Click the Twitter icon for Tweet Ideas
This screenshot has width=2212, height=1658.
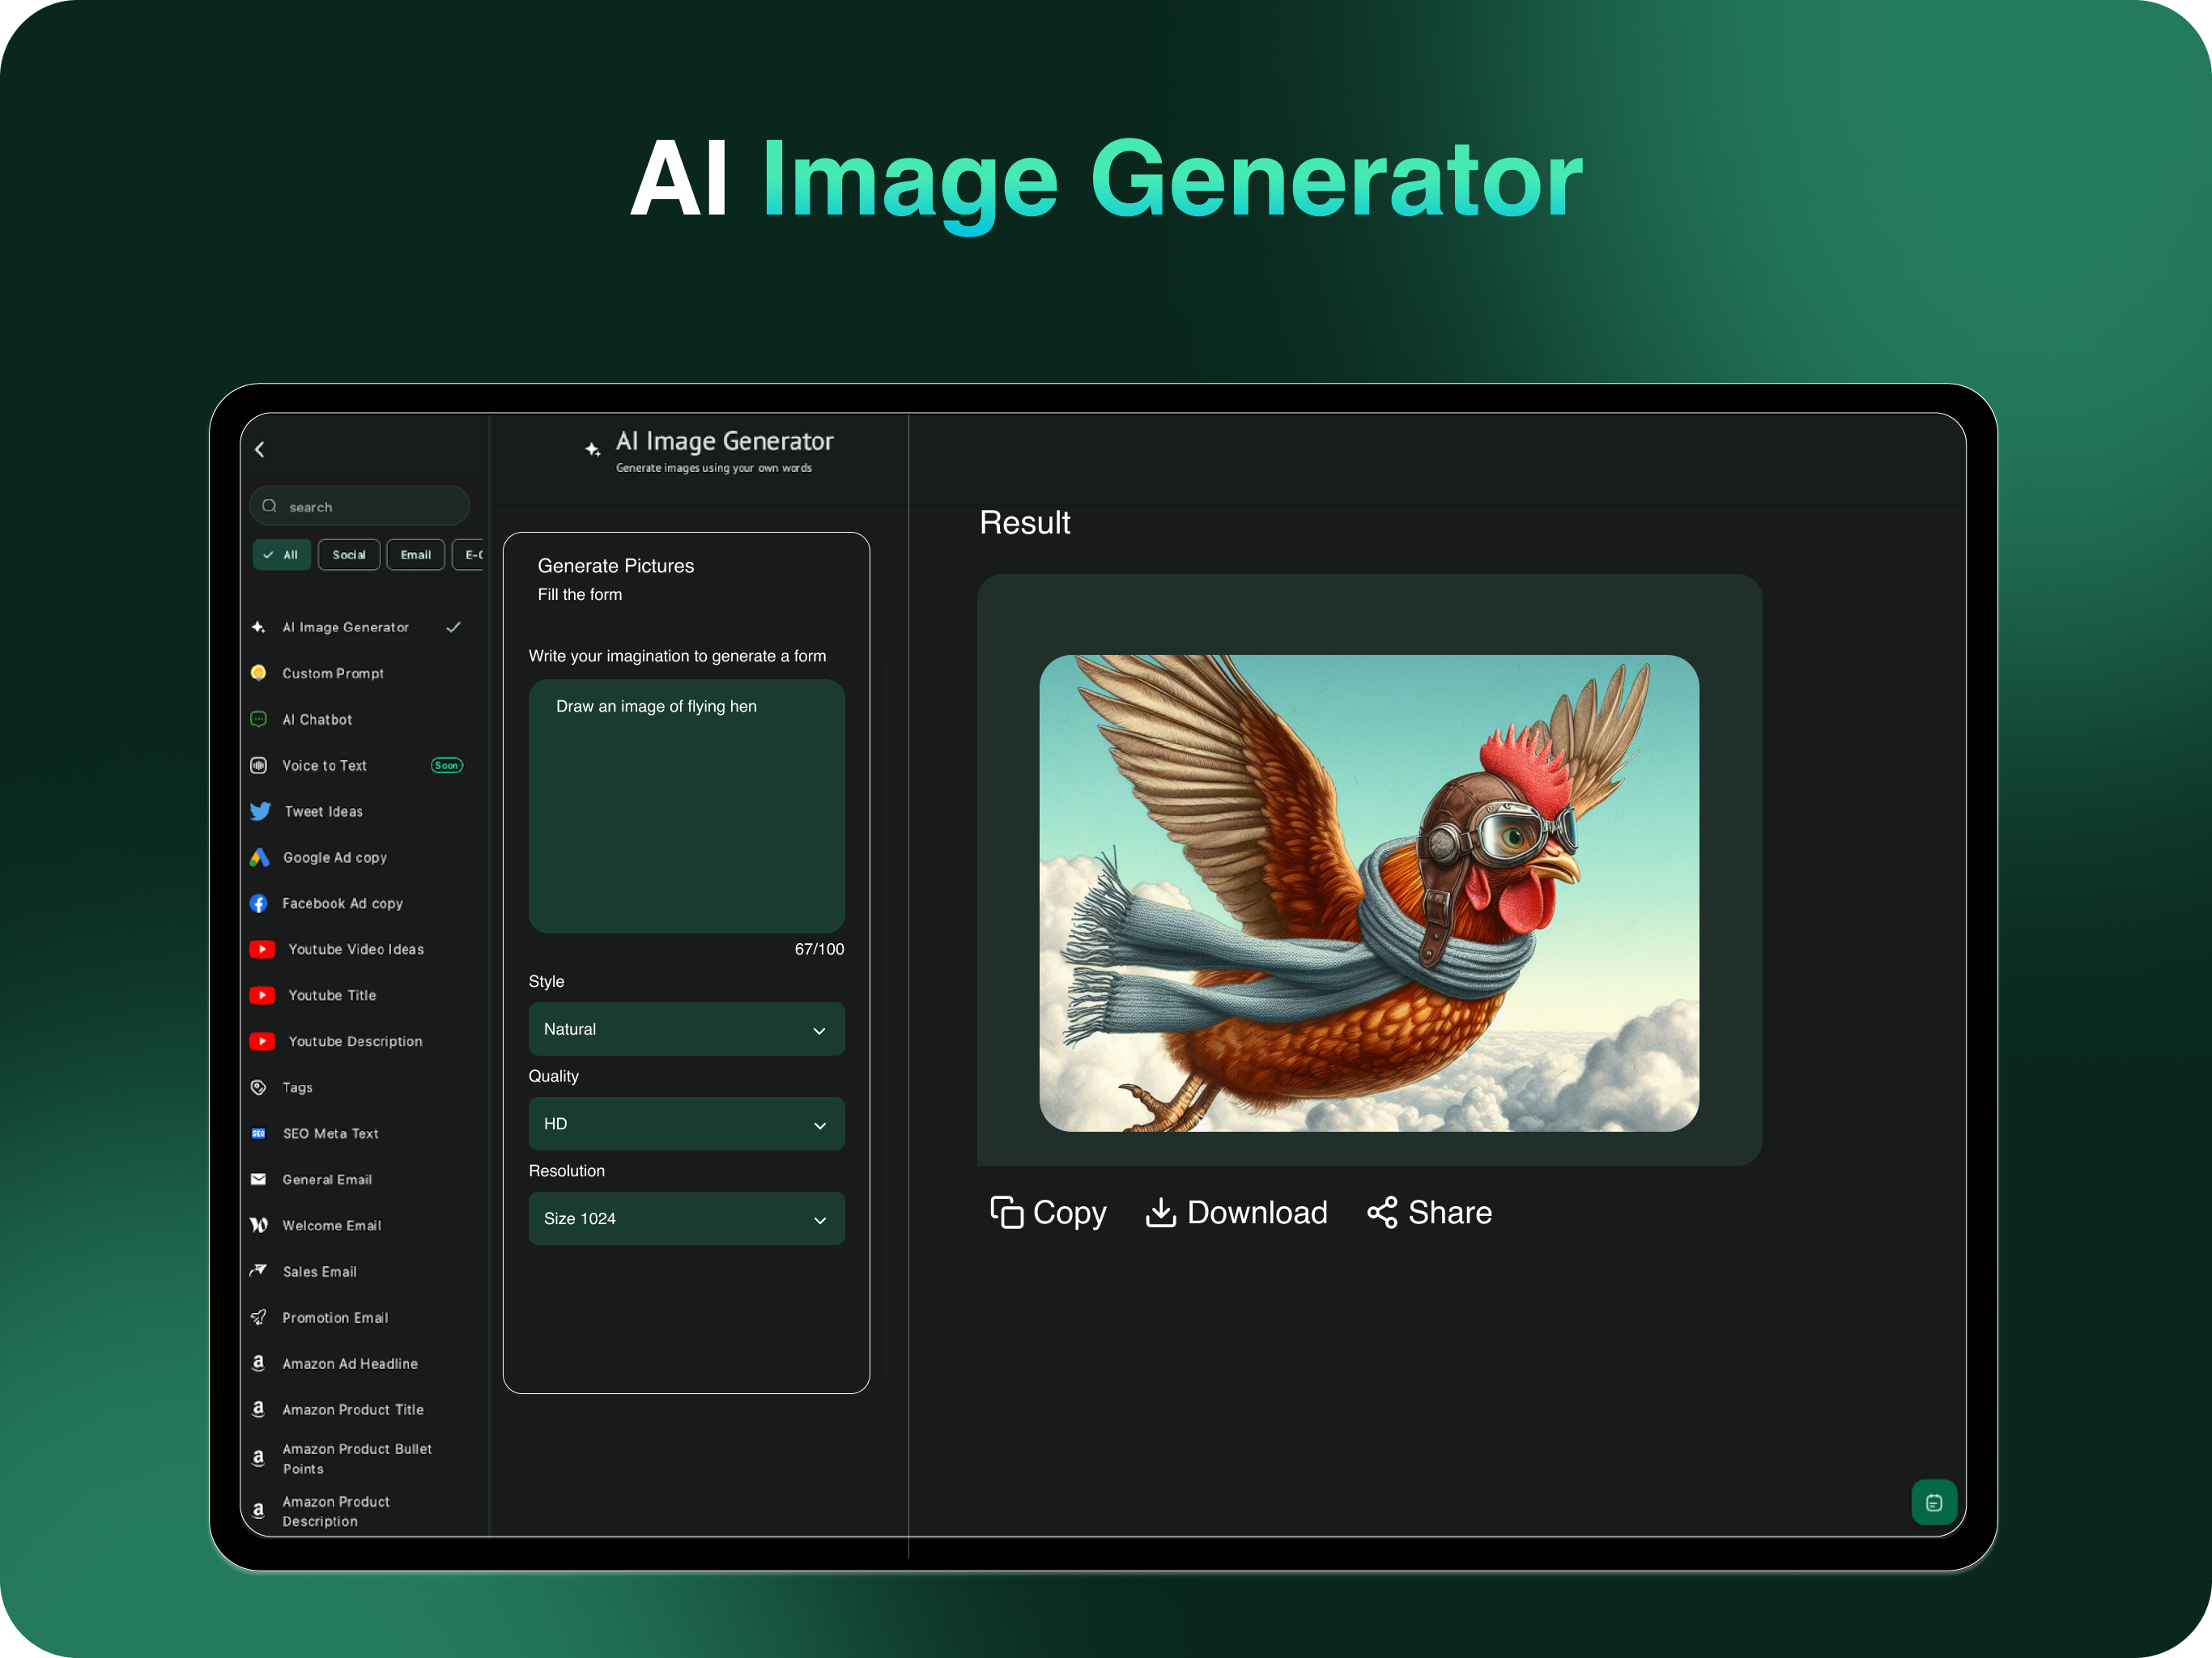point(260,811)
